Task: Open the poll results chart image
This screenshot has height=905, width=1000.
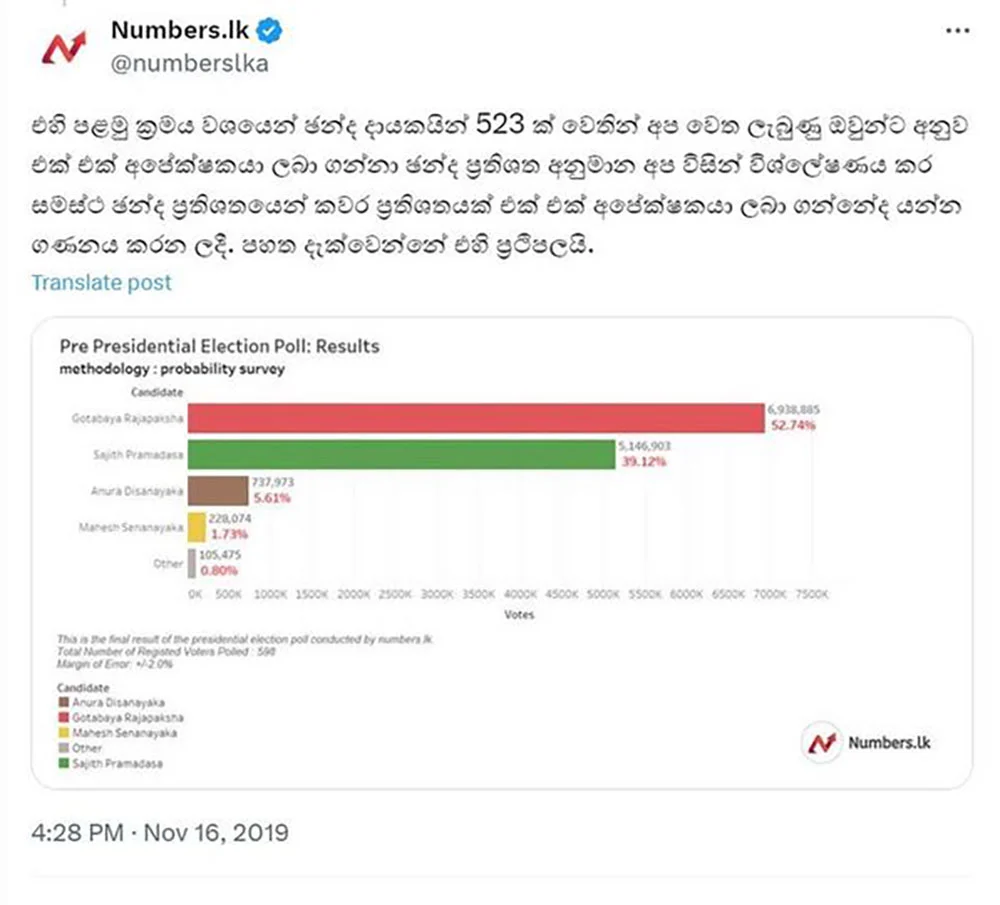Action: coord(501,553)
